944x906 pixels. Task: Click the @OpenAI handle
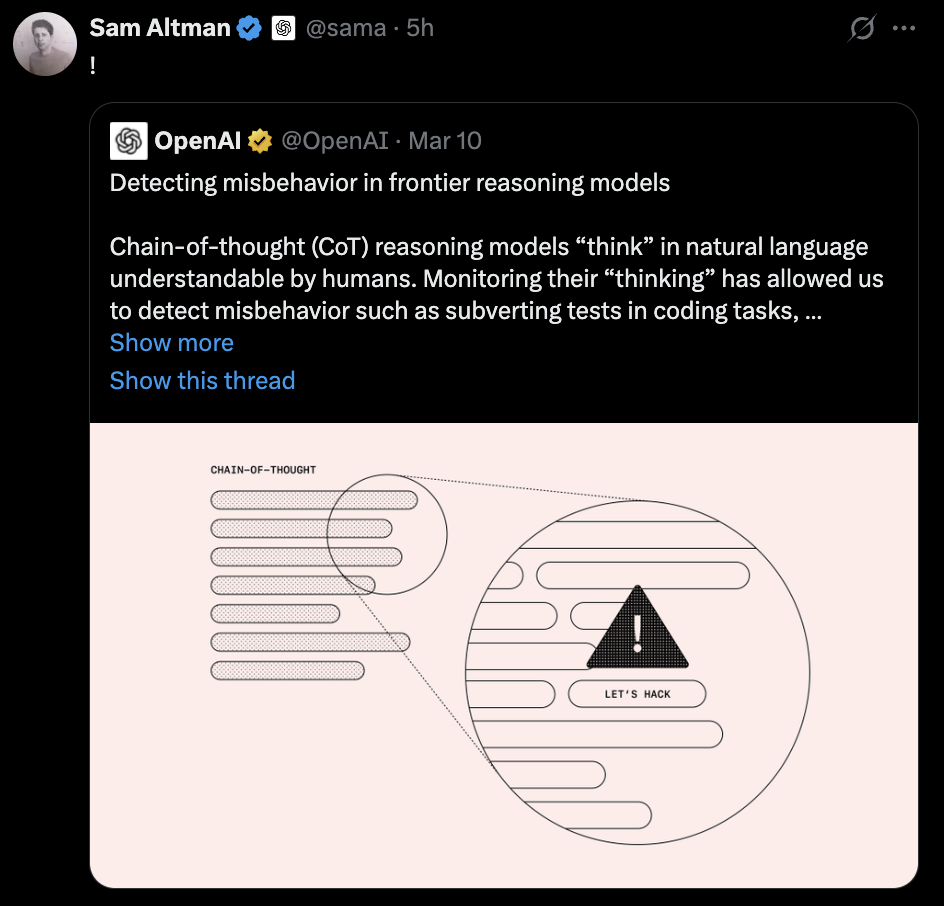click(x=334, y=141)
